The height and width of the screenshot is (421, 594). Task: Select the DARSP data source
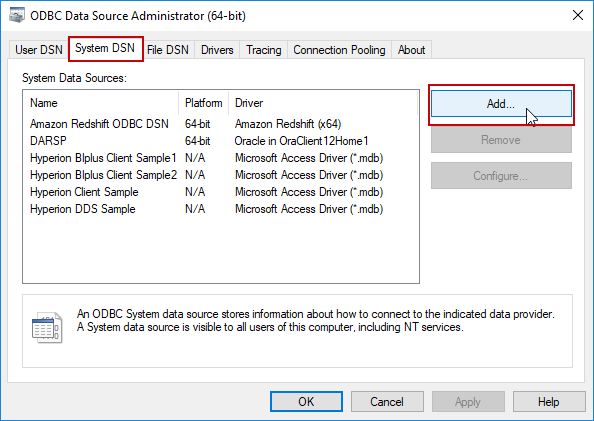48,141
